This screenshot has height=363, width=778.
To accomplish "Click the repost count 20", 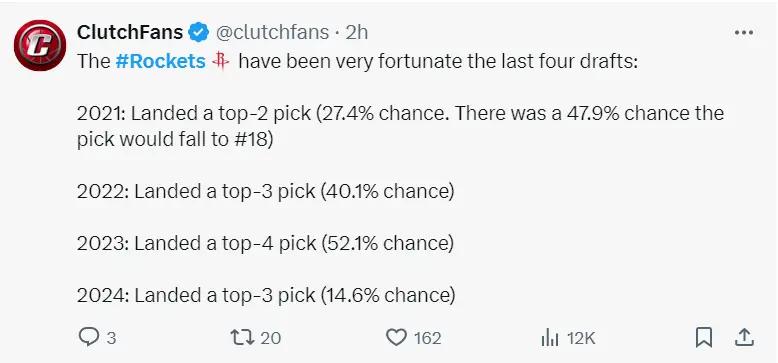I will tap(270, 338).
